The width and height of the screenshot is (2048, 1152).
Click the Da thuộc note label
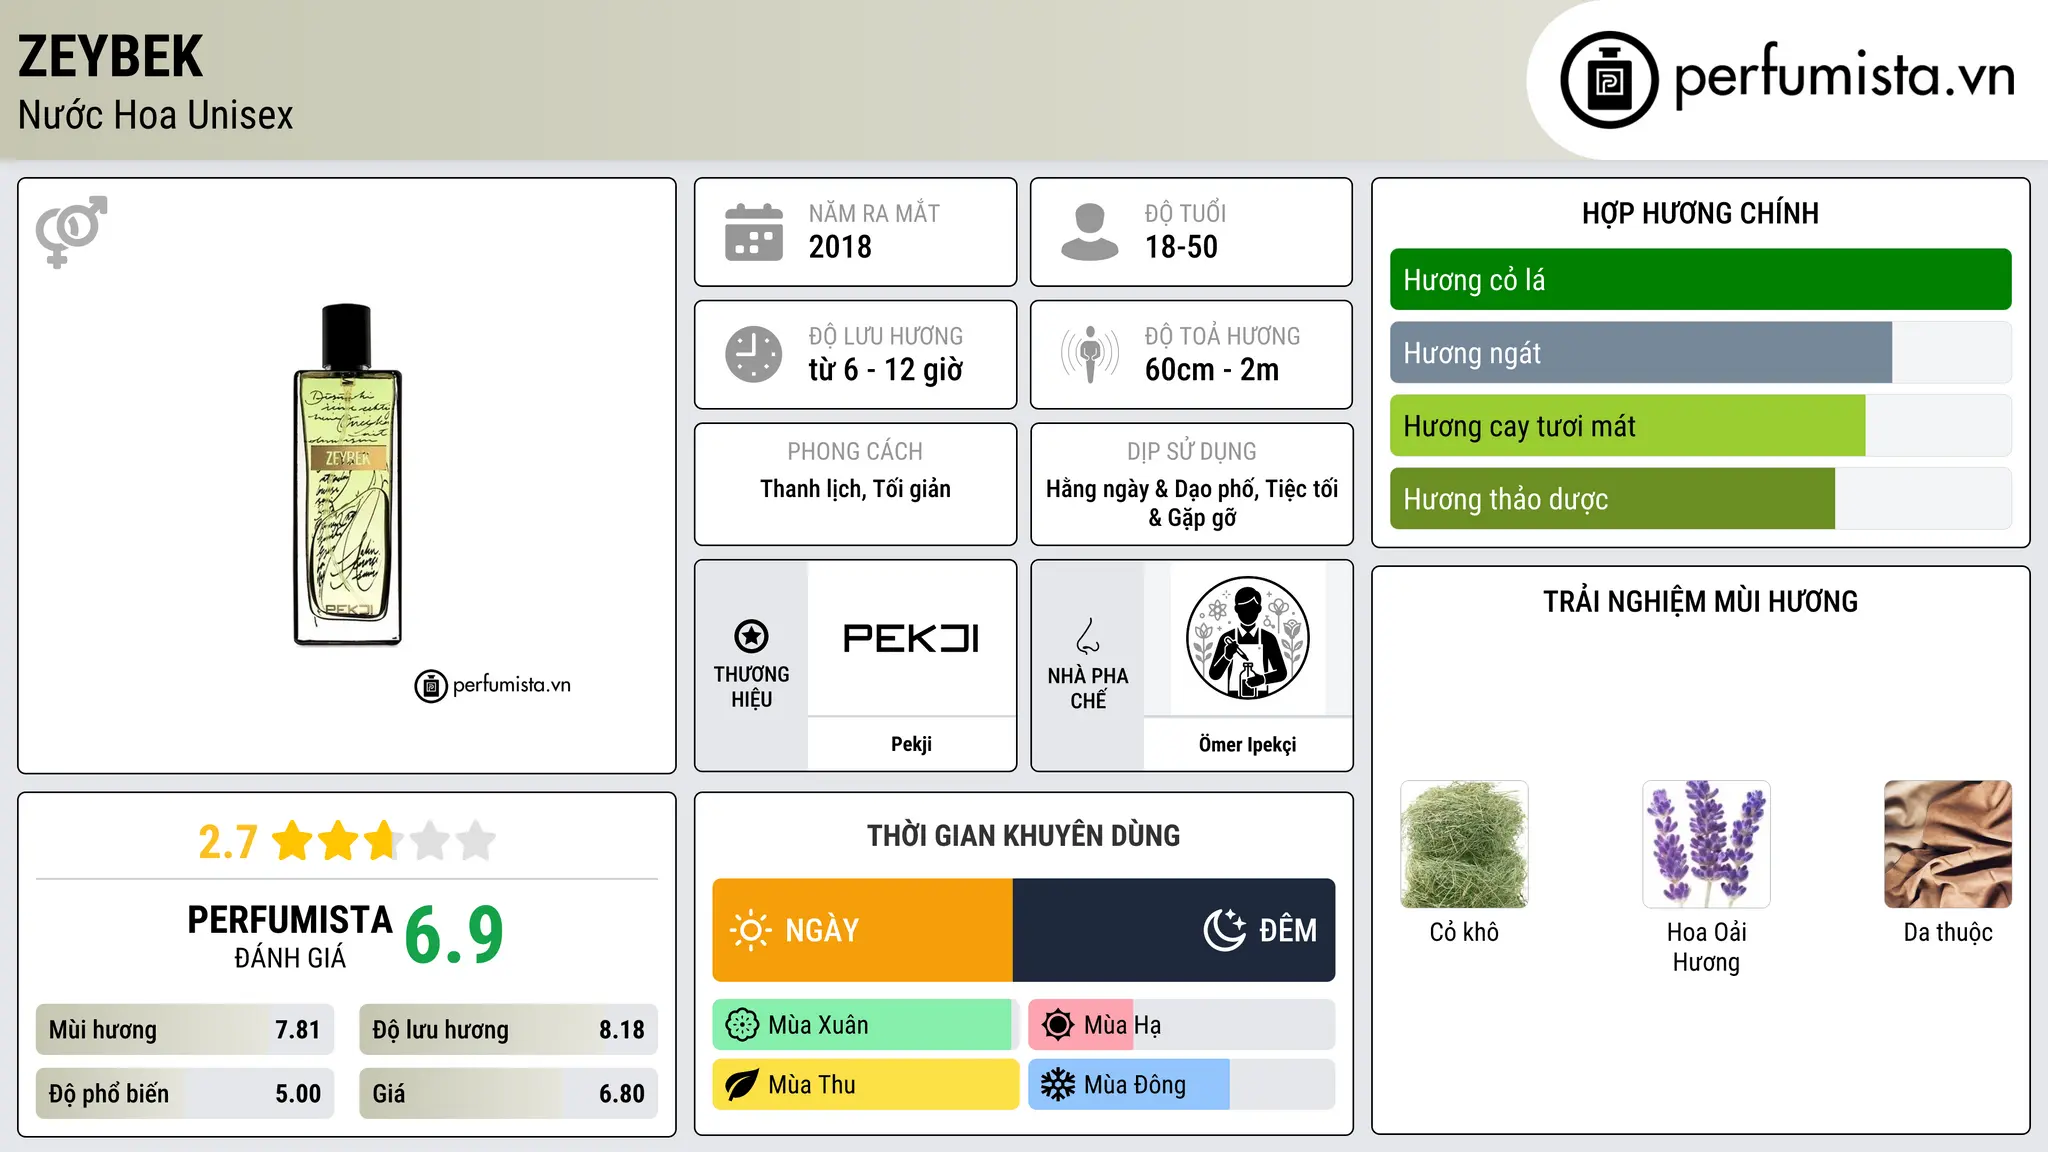1948,932
